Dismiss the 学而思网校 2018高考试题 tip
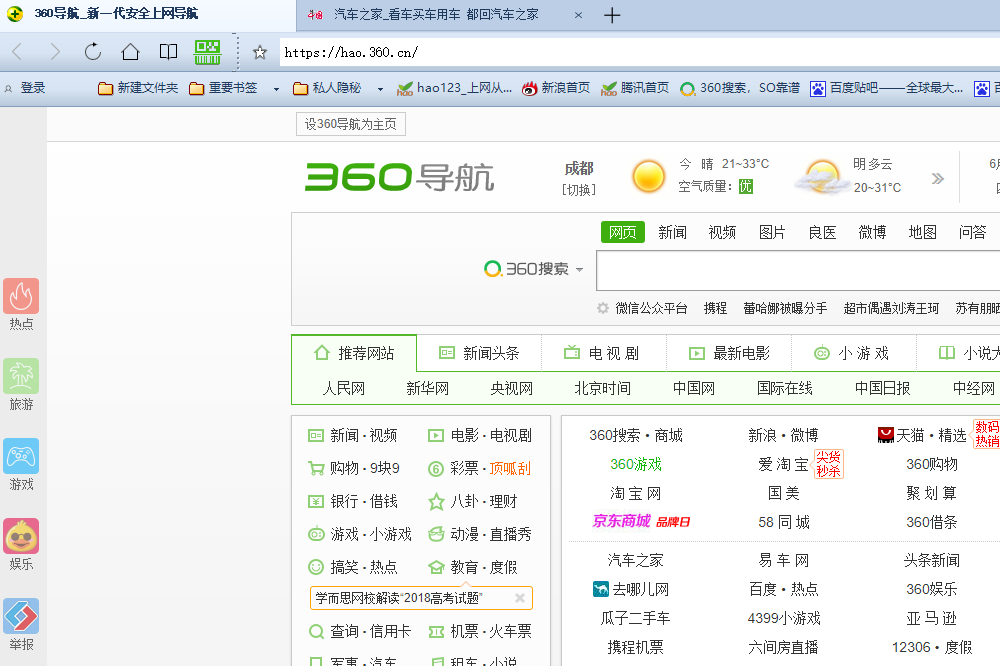The width and height of the screenshot is (1000, 666). [520, 598]
